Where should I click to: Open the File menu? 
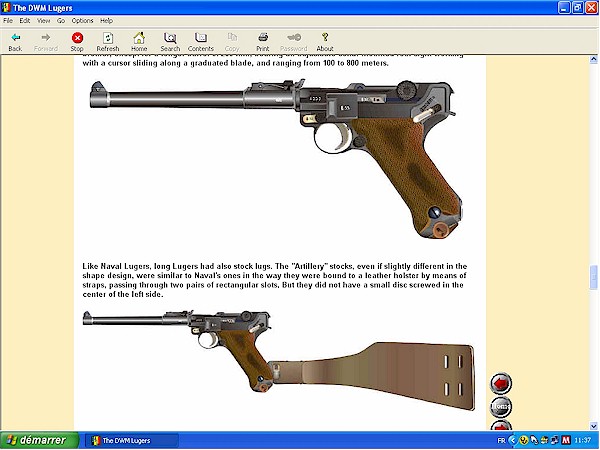tap(8, 21)
